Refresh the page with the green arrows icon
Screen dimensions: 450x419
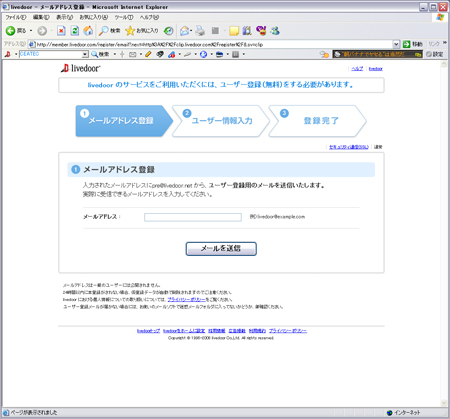tap(75, 31)
